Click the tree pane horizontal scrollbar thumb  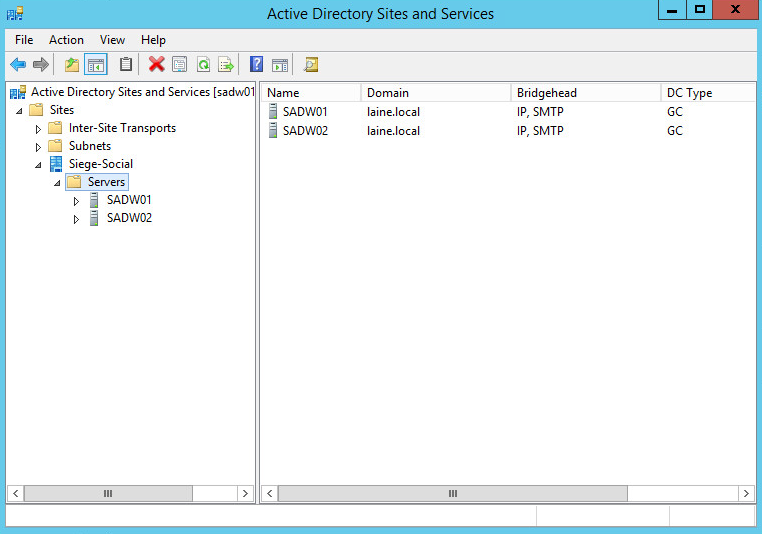108,494
